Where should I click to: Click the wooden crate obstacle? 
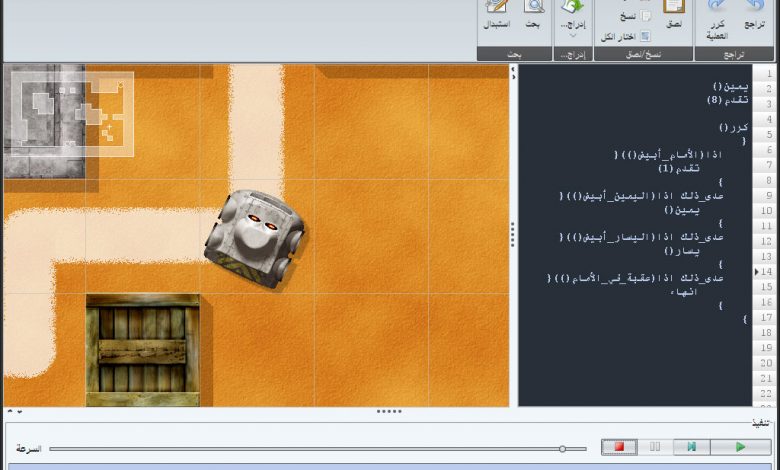click(143, 350)
